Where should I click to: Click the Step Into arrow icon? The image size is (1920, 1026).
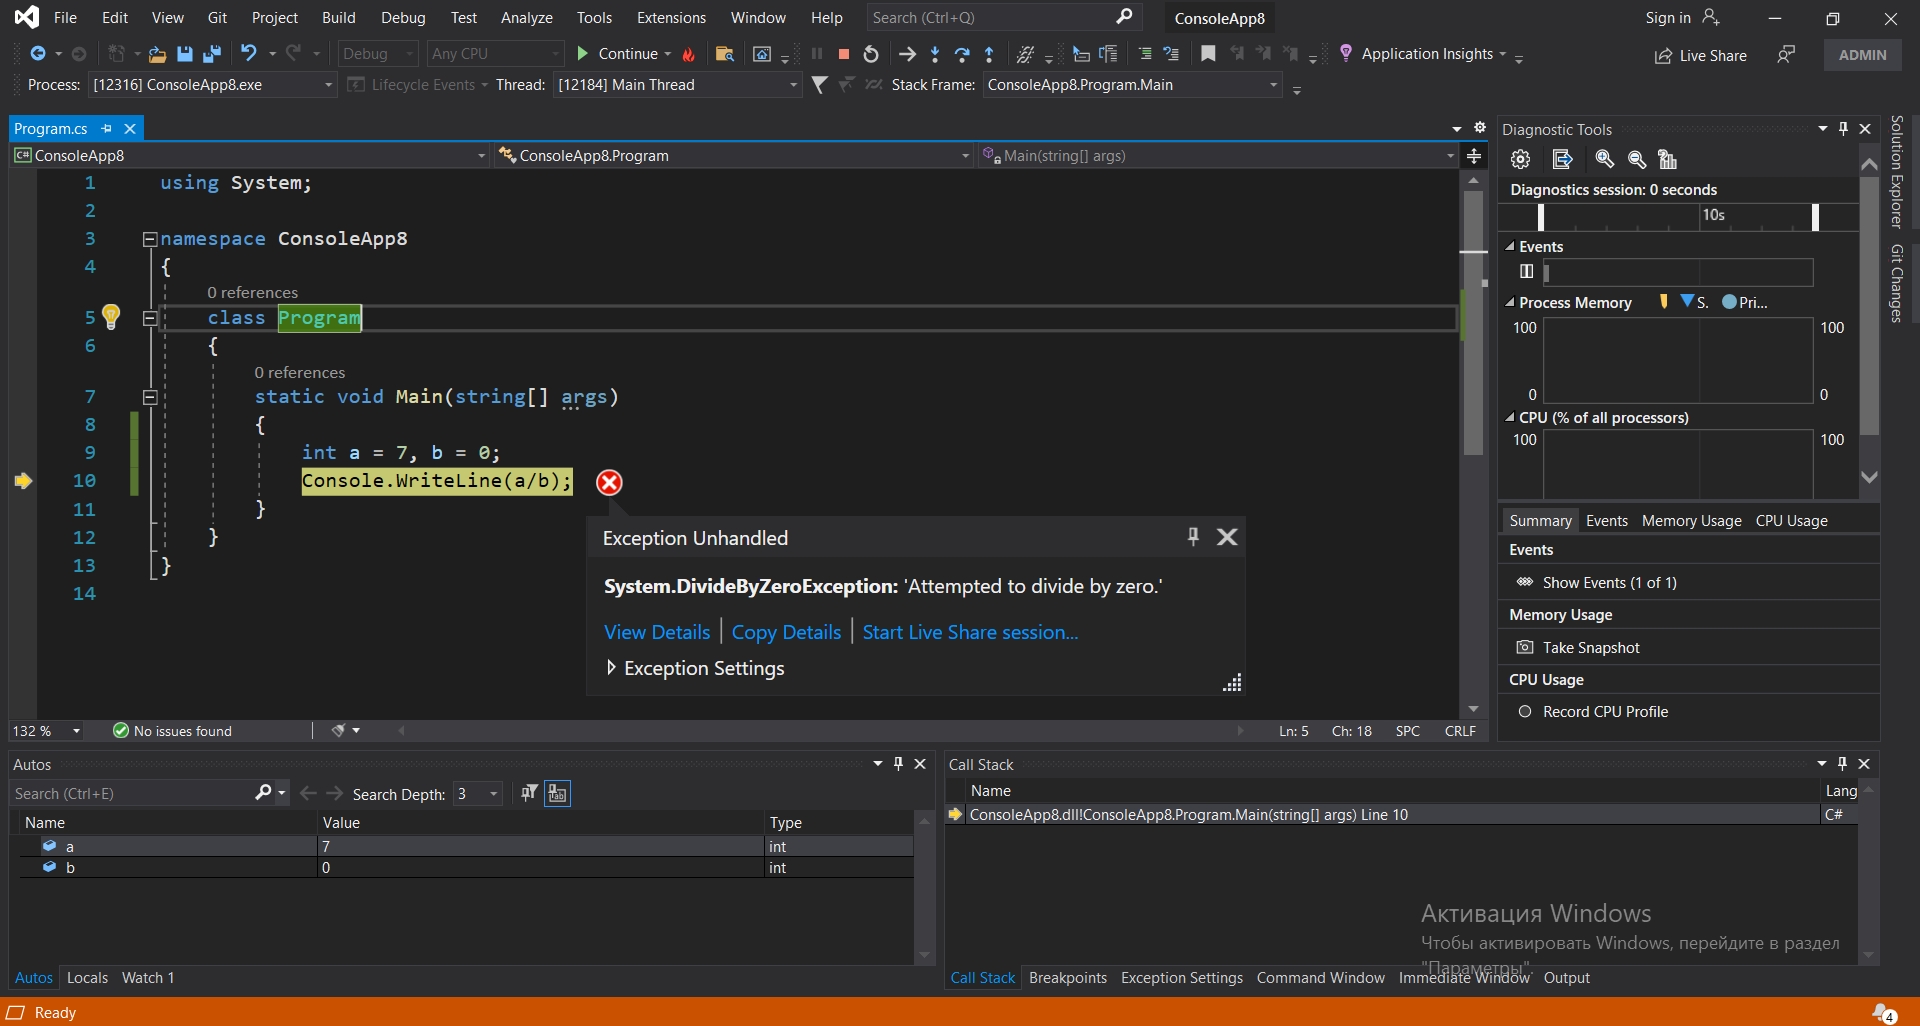[934, 54]
